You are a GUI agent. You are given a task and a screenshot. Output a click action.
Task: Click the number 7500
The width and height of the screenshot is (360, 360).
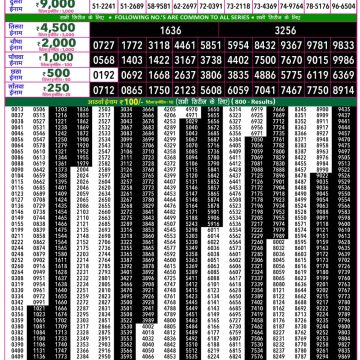click(x=265, y=60)
